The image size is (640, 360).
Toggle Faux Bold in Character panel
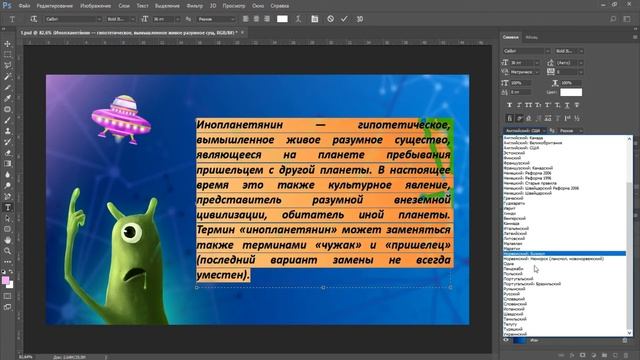point(509,105)
